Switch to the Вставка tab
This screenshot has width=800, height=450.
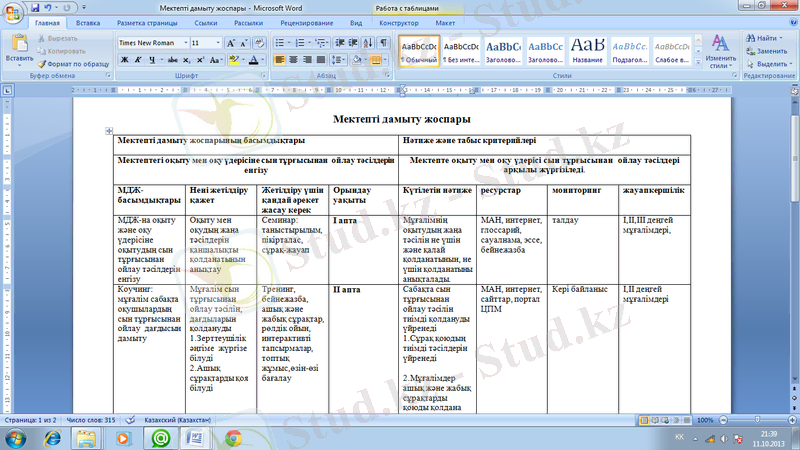pos(87,21)
